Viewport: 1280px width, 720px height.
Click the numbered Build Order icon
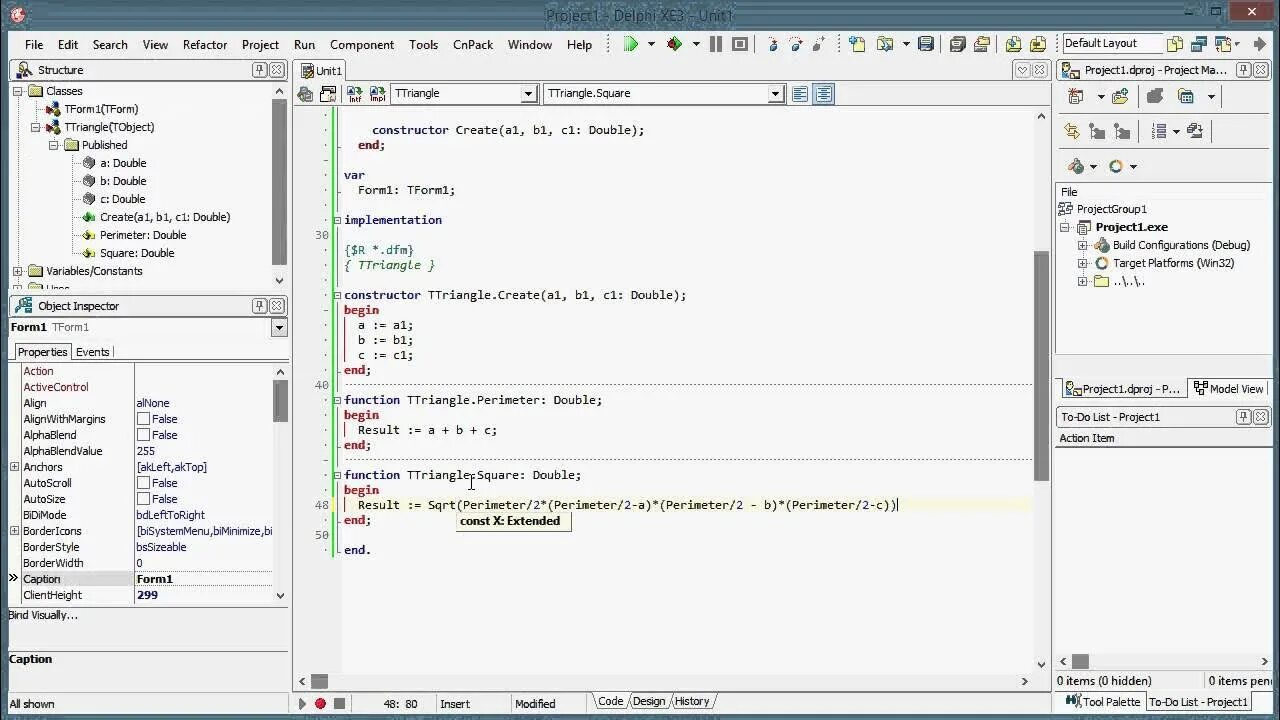pyautogui.click(x=1159, y=131)
